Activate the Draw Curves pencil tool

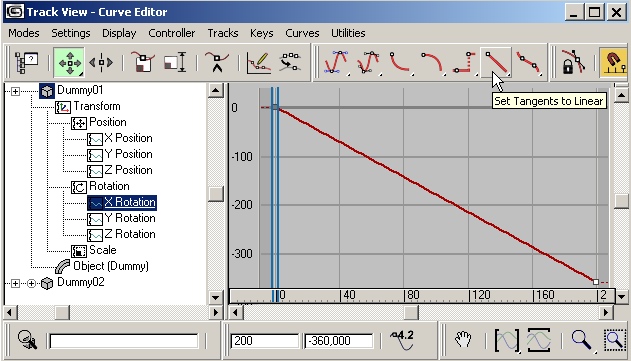(x=259, y=62)
